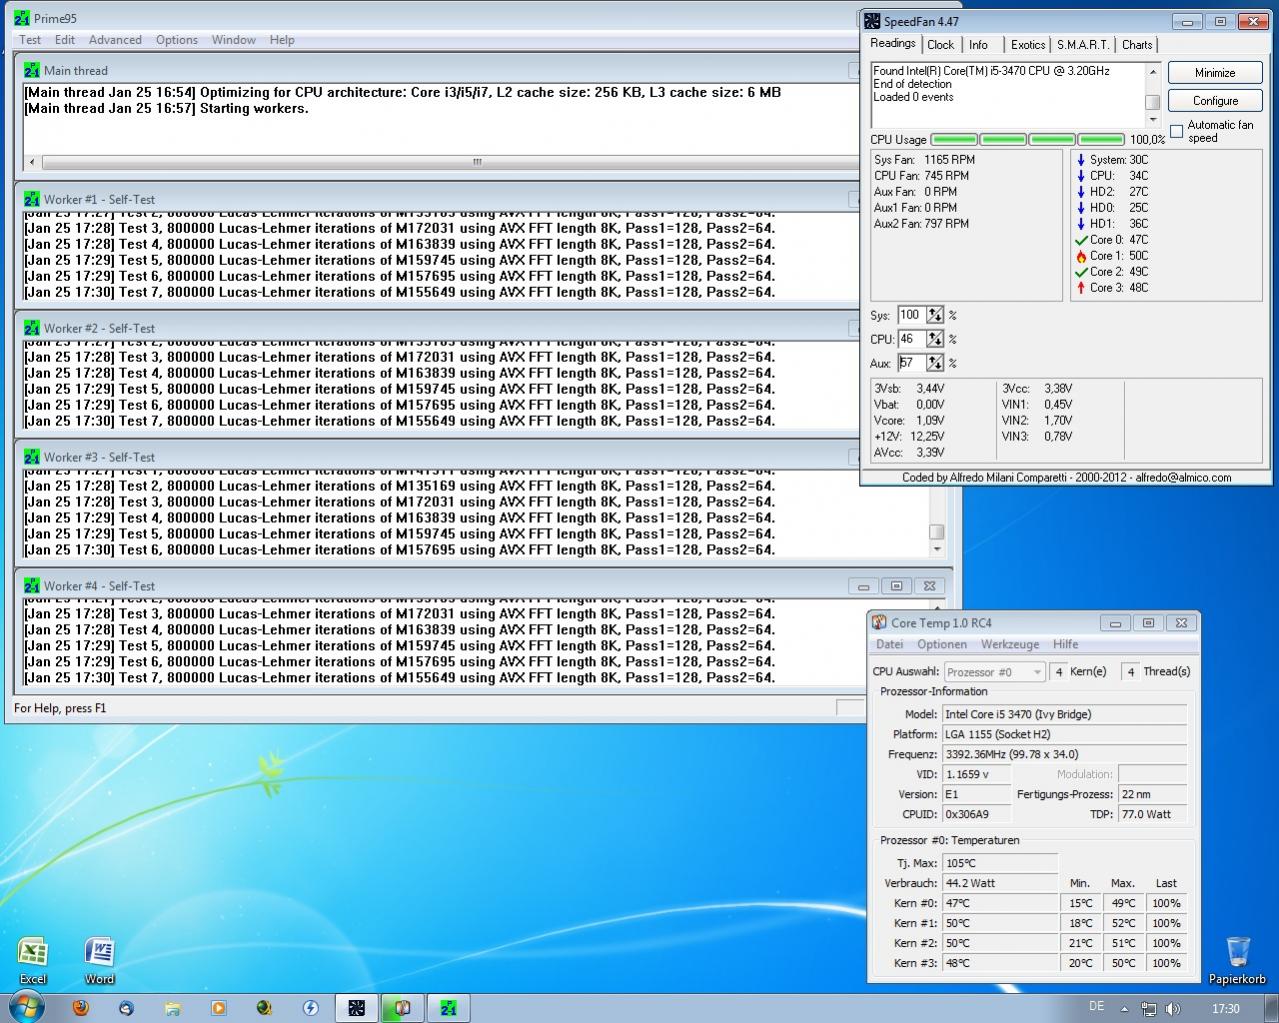Click the lightning bolt taskbar icon
Screen dimensions: 1279x1023
coord(311,1008)
